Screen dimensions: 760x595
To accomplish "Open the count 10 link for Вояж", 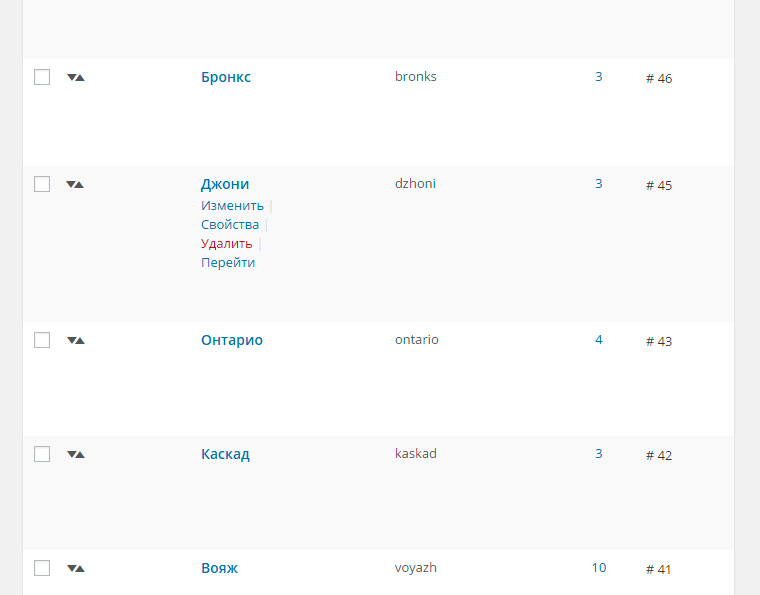I will [x=599, y=568].
